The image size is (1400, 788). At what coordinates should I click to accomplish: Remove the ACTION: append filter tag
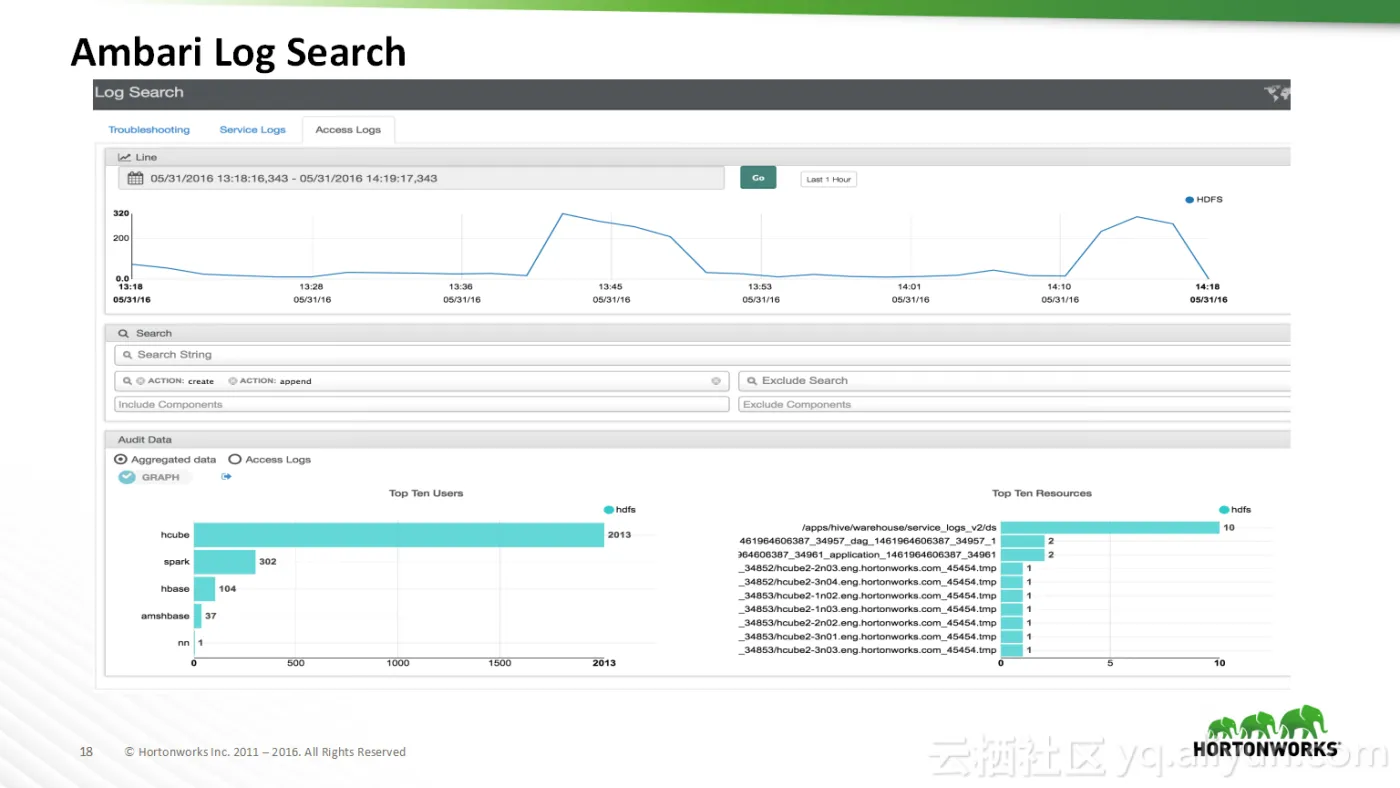232,381
